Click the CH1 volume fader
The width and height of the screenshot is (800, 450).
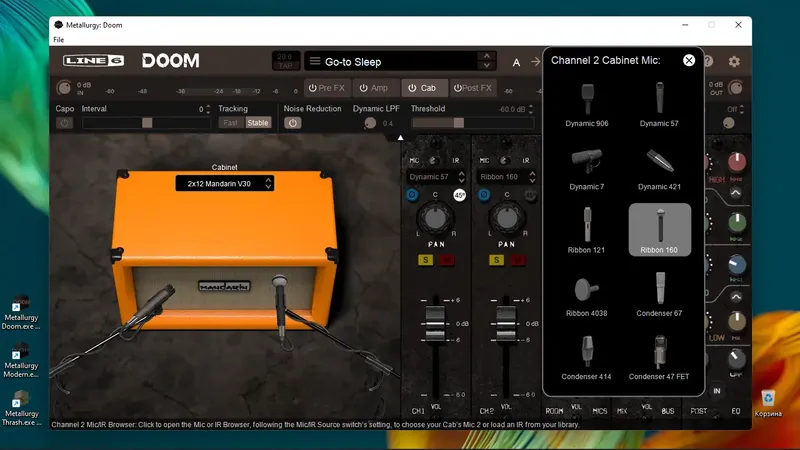click(x=435, y=323)
